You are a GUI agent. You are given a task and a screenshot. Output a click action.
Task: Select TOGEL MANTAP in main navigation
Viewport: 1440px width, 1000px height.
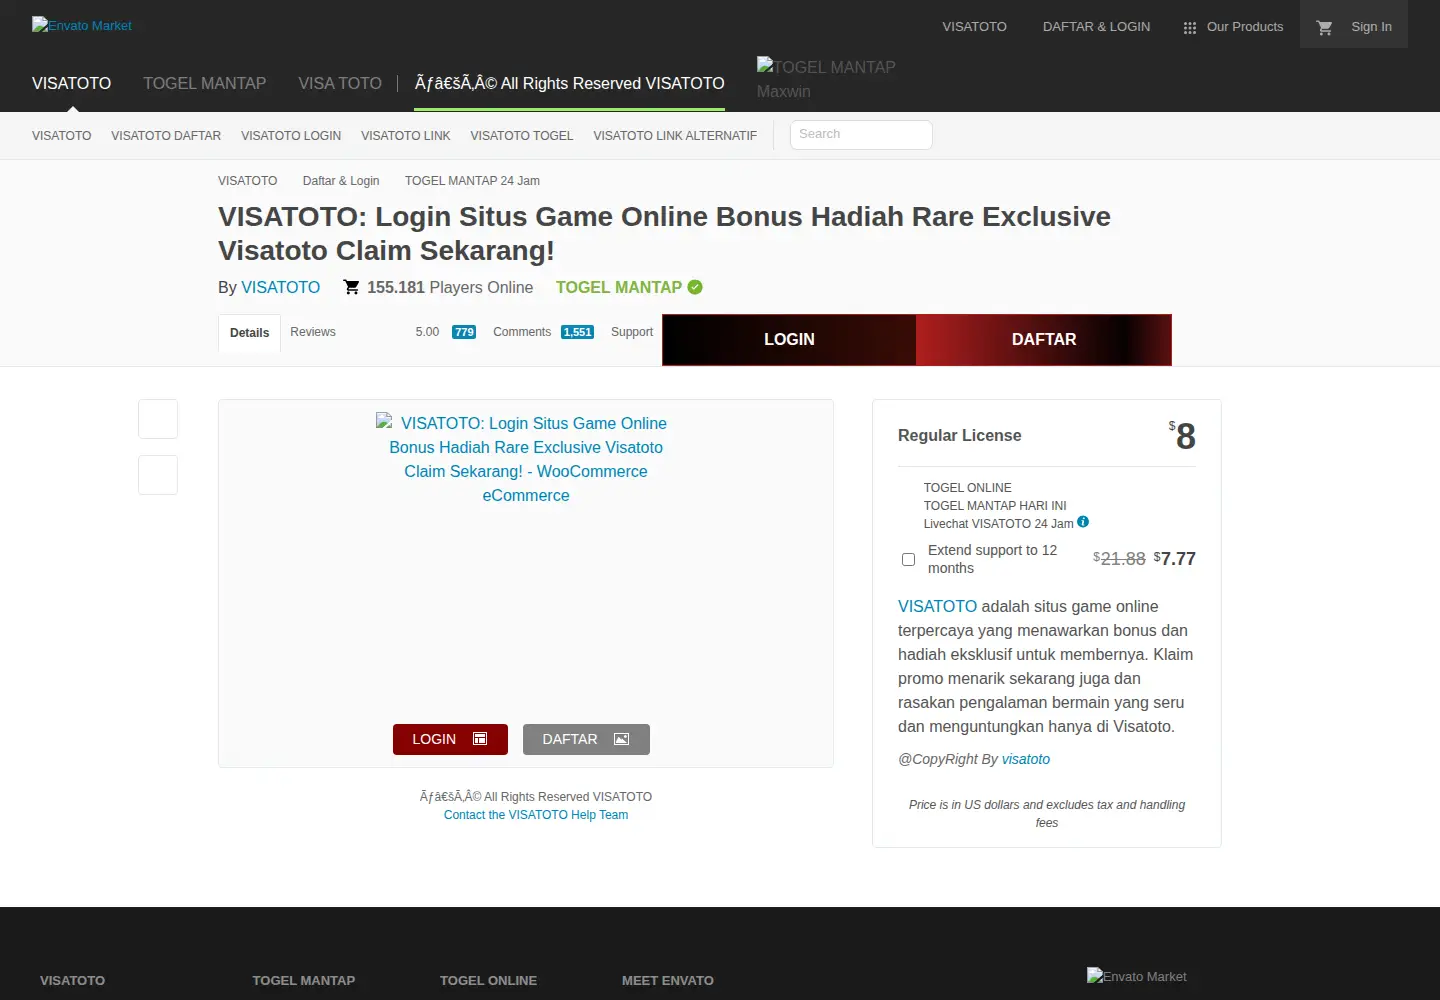[x=204, y=83]
